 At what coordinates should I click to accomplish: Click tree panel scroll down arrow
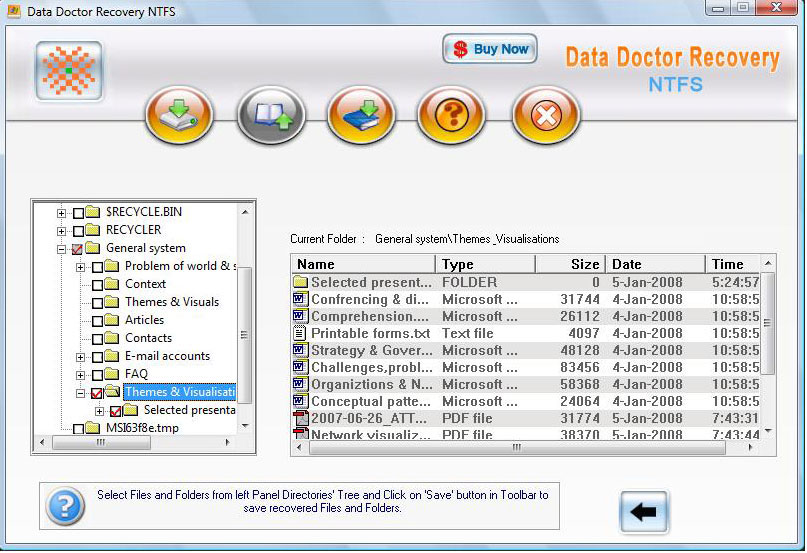[245, 426]
